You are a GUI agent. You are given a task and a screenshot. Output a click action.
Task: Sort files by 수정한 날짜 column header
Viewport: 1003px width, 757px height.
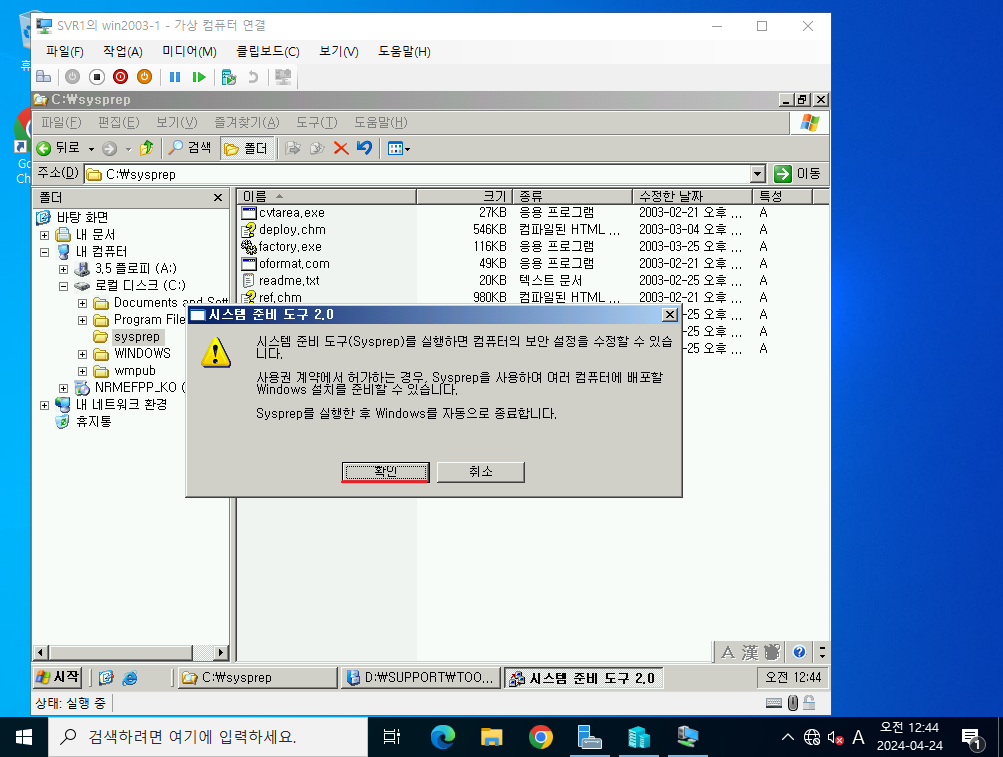click(x=693, y=196)
